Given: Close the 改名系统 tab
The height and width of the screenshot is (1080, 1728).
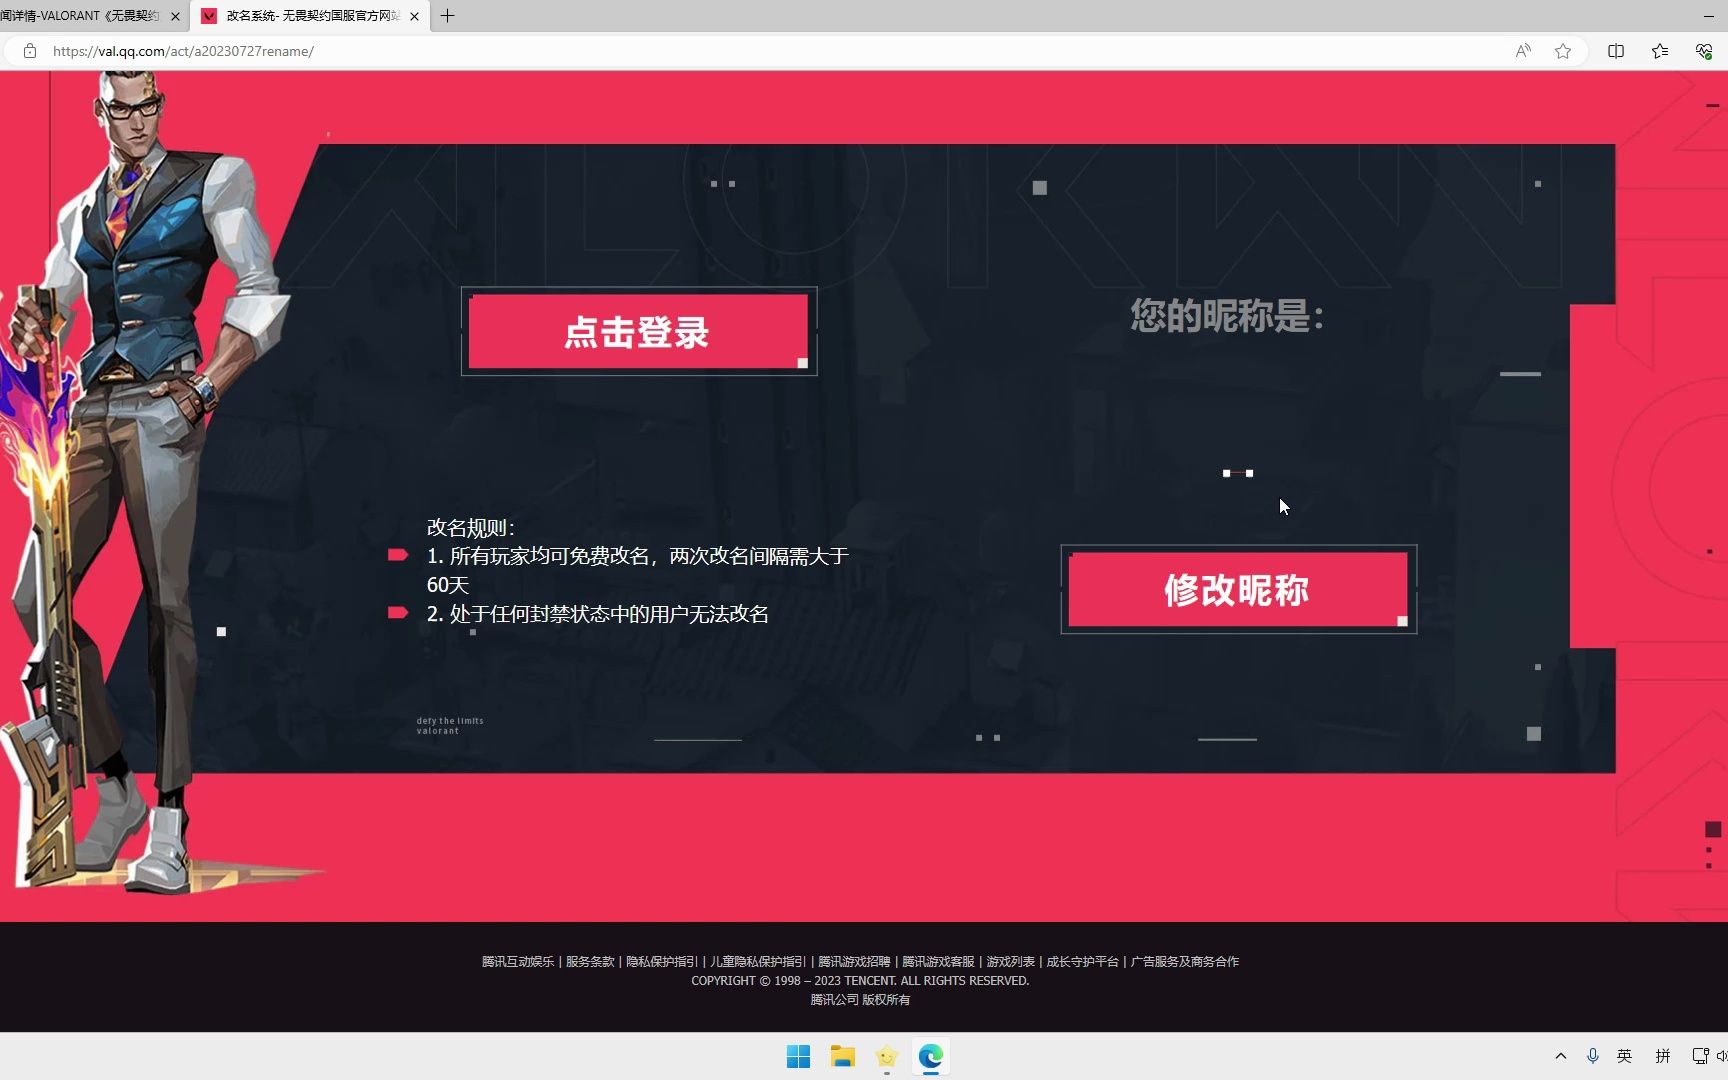Looking at the screenshot, I should click(414, 16).
